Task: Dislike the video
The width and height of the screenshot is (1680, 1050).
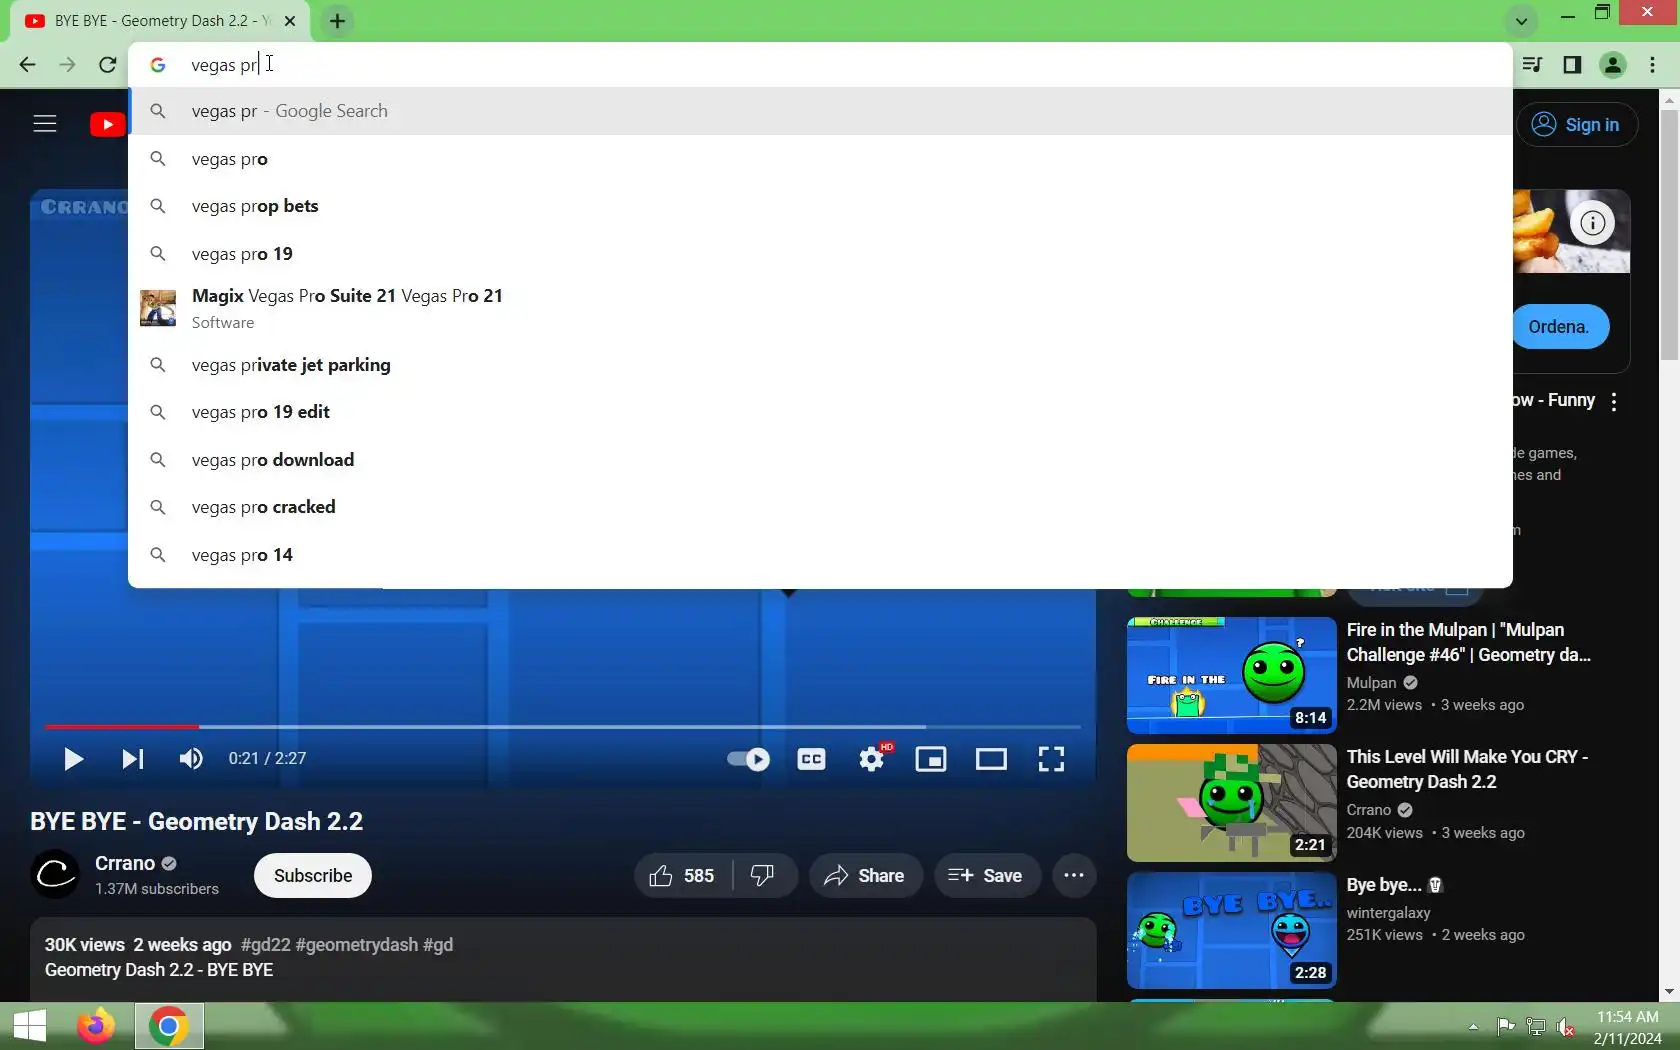Action: point(763,876)
